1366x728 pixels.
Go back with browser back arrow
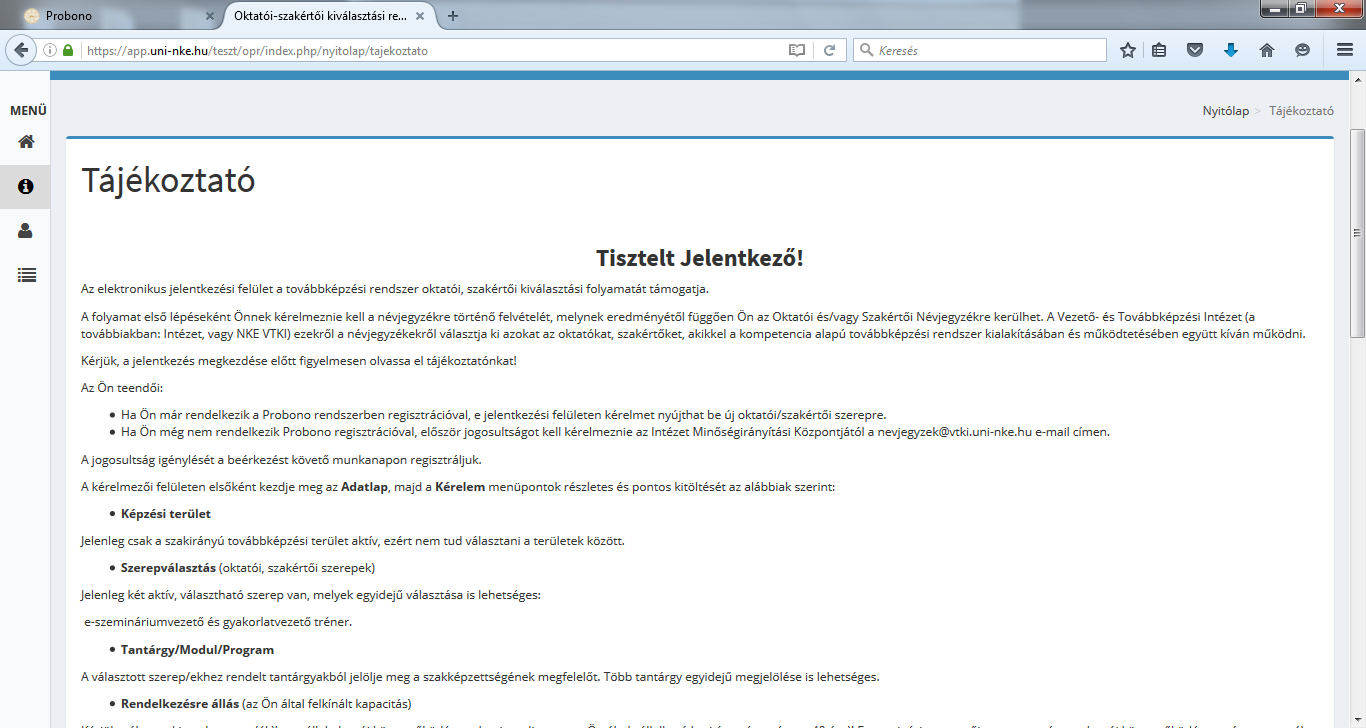click(20, 50)
